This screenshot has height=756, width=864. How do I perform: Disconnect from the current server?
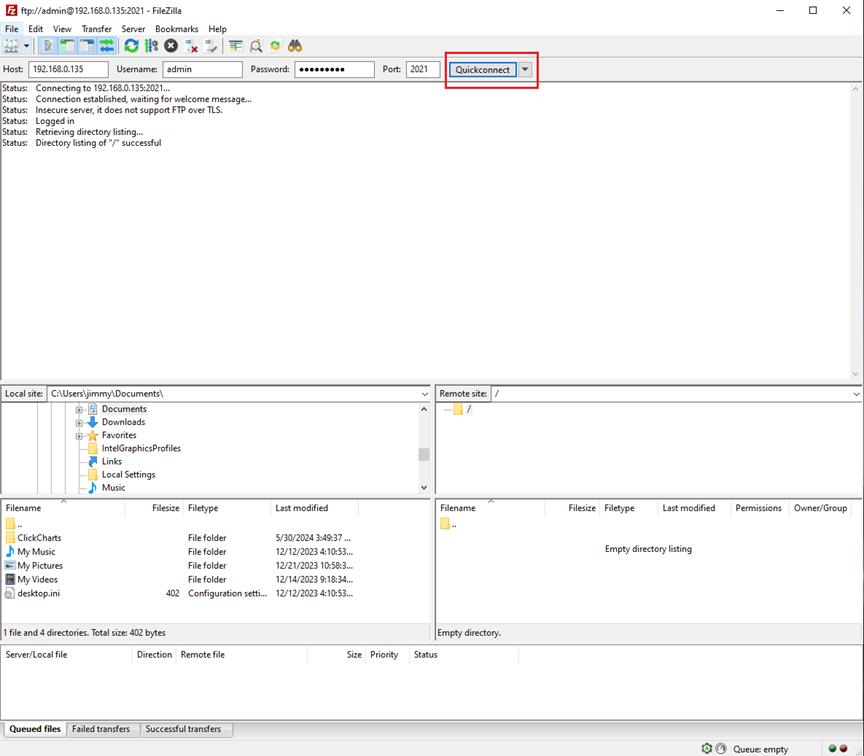click(x=191, y=46)
